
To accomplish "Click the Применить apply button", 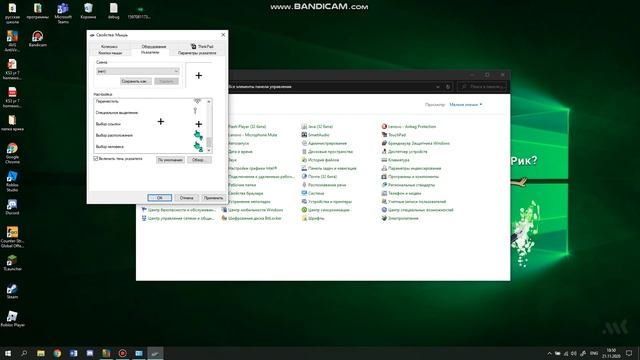I will click(x=213, y=198).
